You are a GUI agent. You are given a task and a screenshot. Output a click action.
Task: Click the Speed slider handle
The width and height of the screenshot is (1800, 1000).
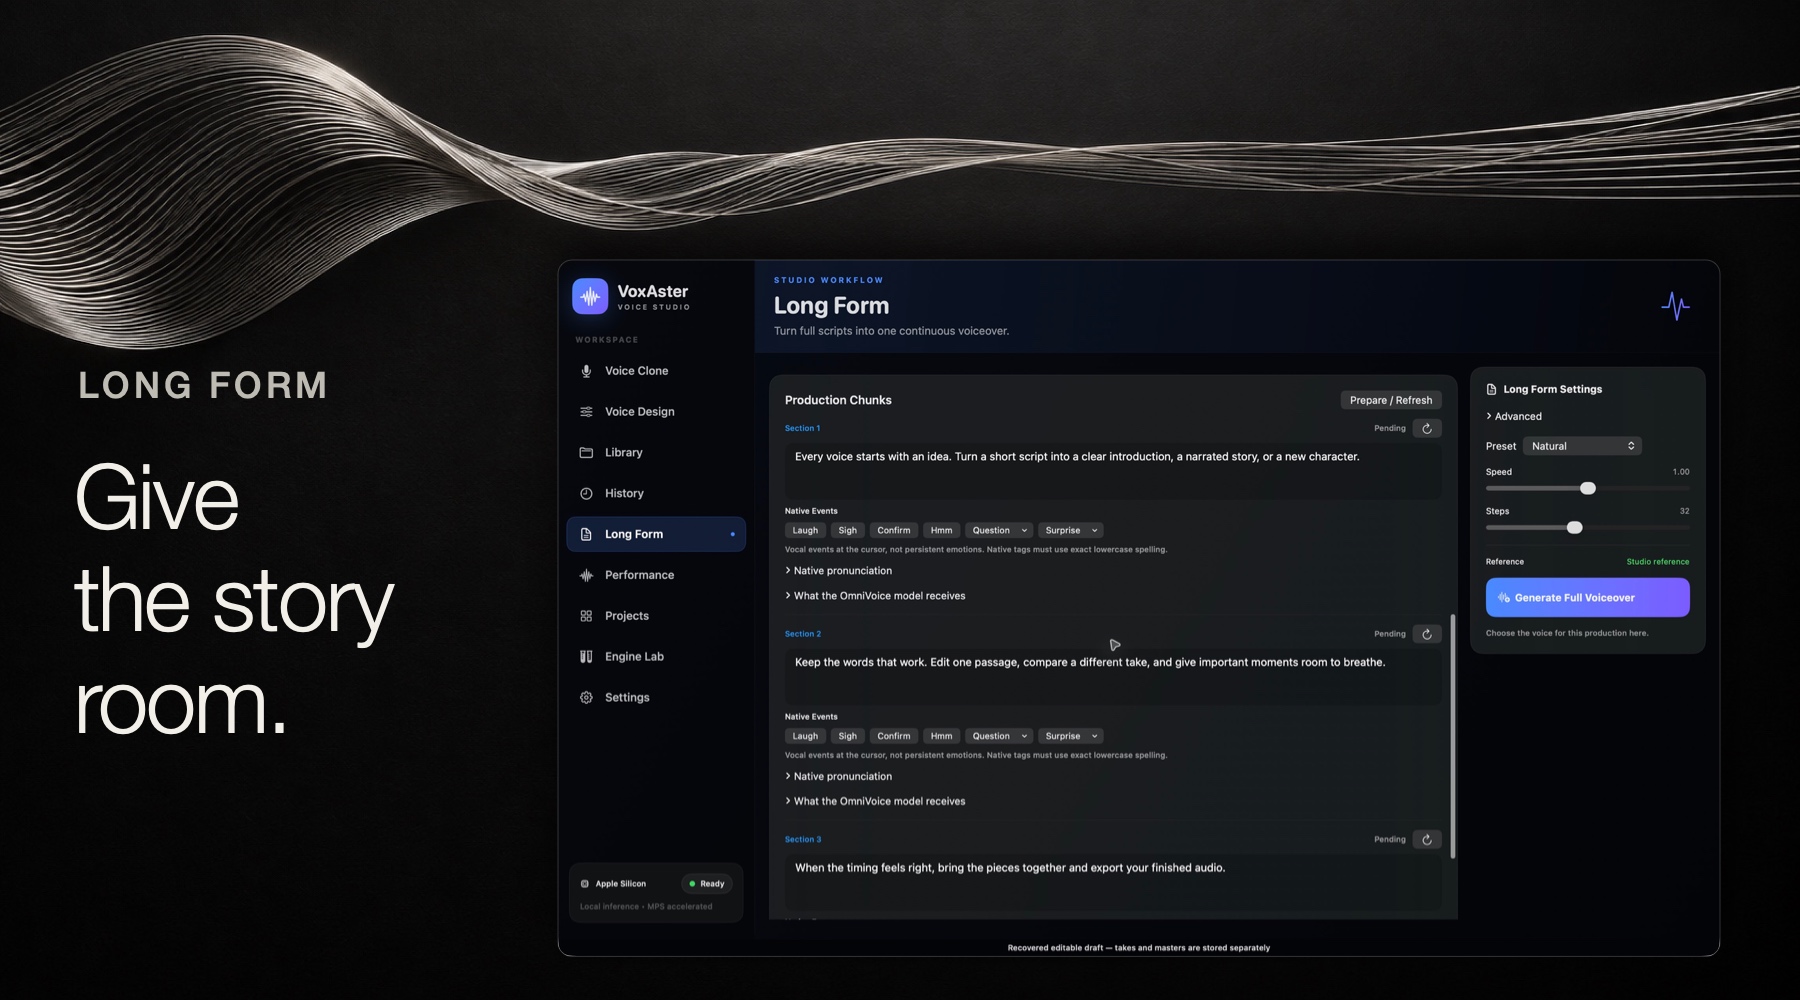(x=1588, y=489)
